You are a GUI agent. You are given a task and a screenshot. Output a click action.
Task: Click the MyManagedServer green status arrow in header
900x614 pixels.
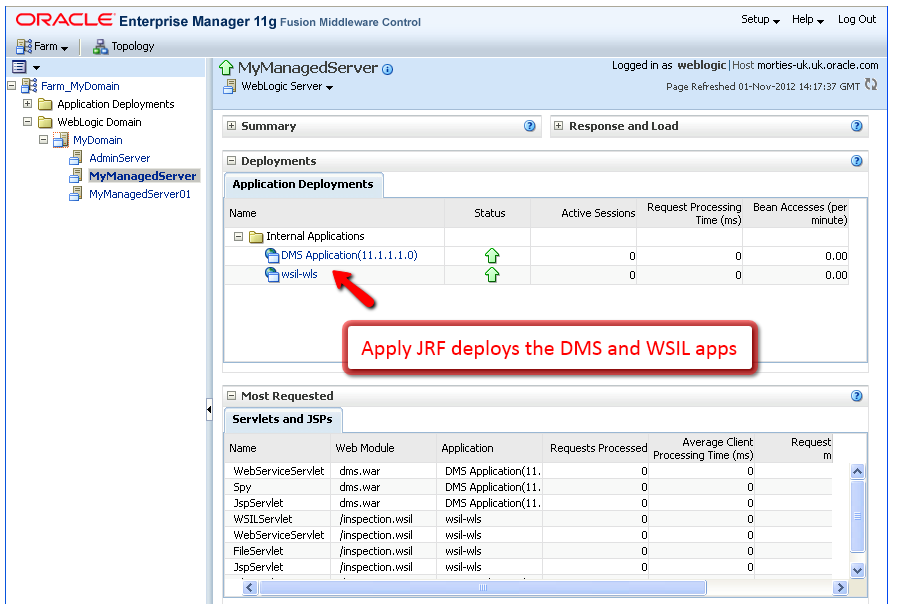pos(226,68)
